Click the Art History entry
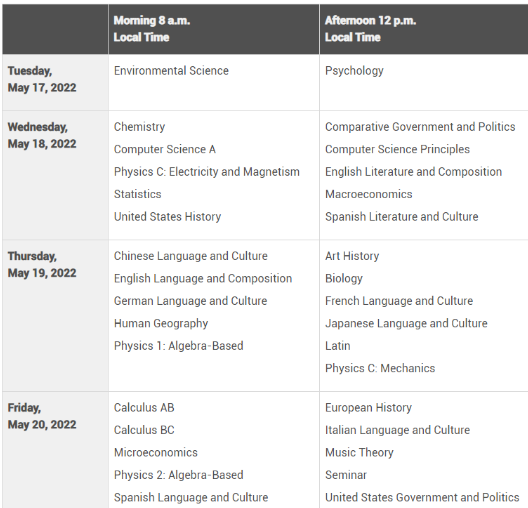 [352, 256]
